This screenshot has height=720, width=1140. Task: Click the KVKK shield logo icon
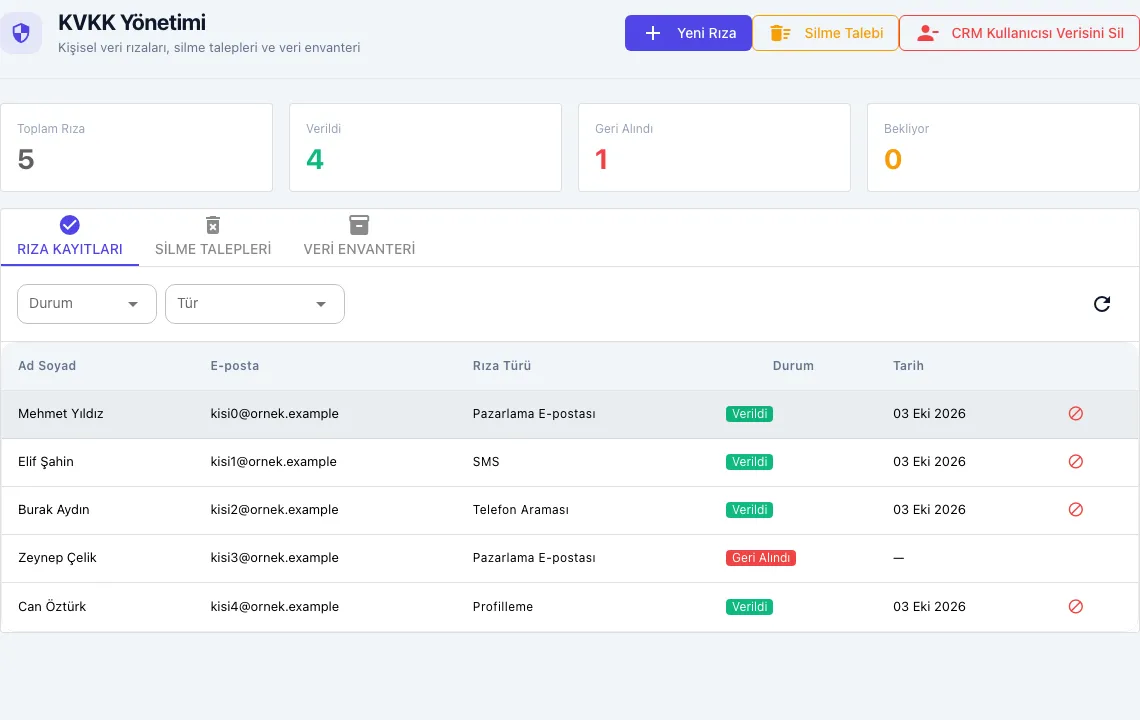point(21,33)
